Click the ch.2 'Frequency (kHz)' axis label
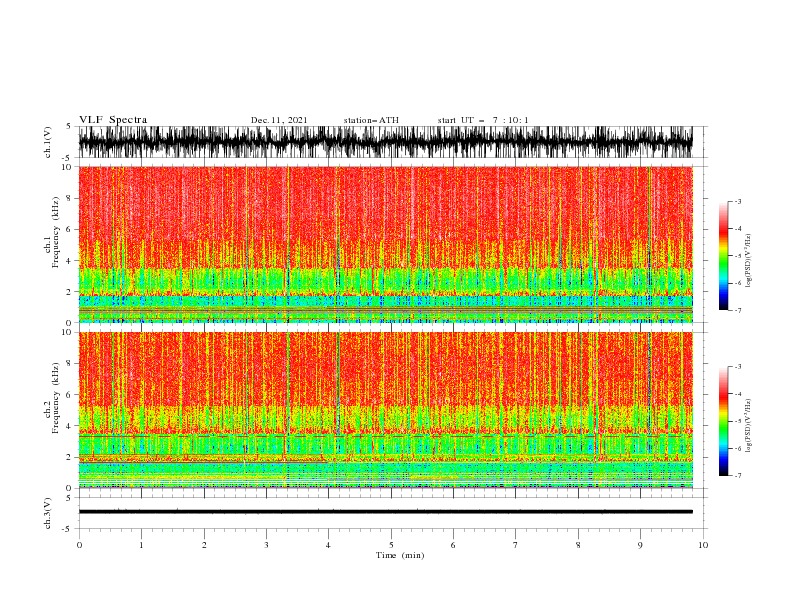Screen dimensions: 792x612 click(x=56, y=398)
